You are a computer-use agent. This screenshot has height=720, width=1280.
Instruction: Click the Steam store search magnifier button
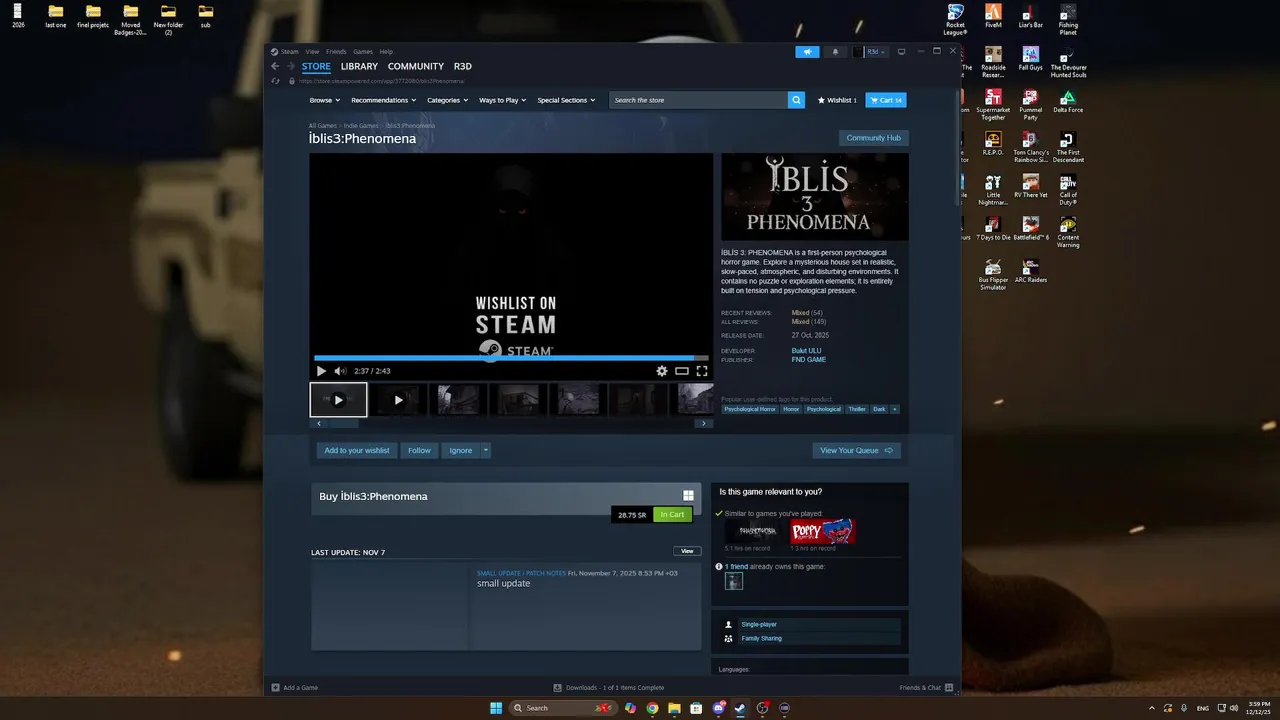pos(796,100)
